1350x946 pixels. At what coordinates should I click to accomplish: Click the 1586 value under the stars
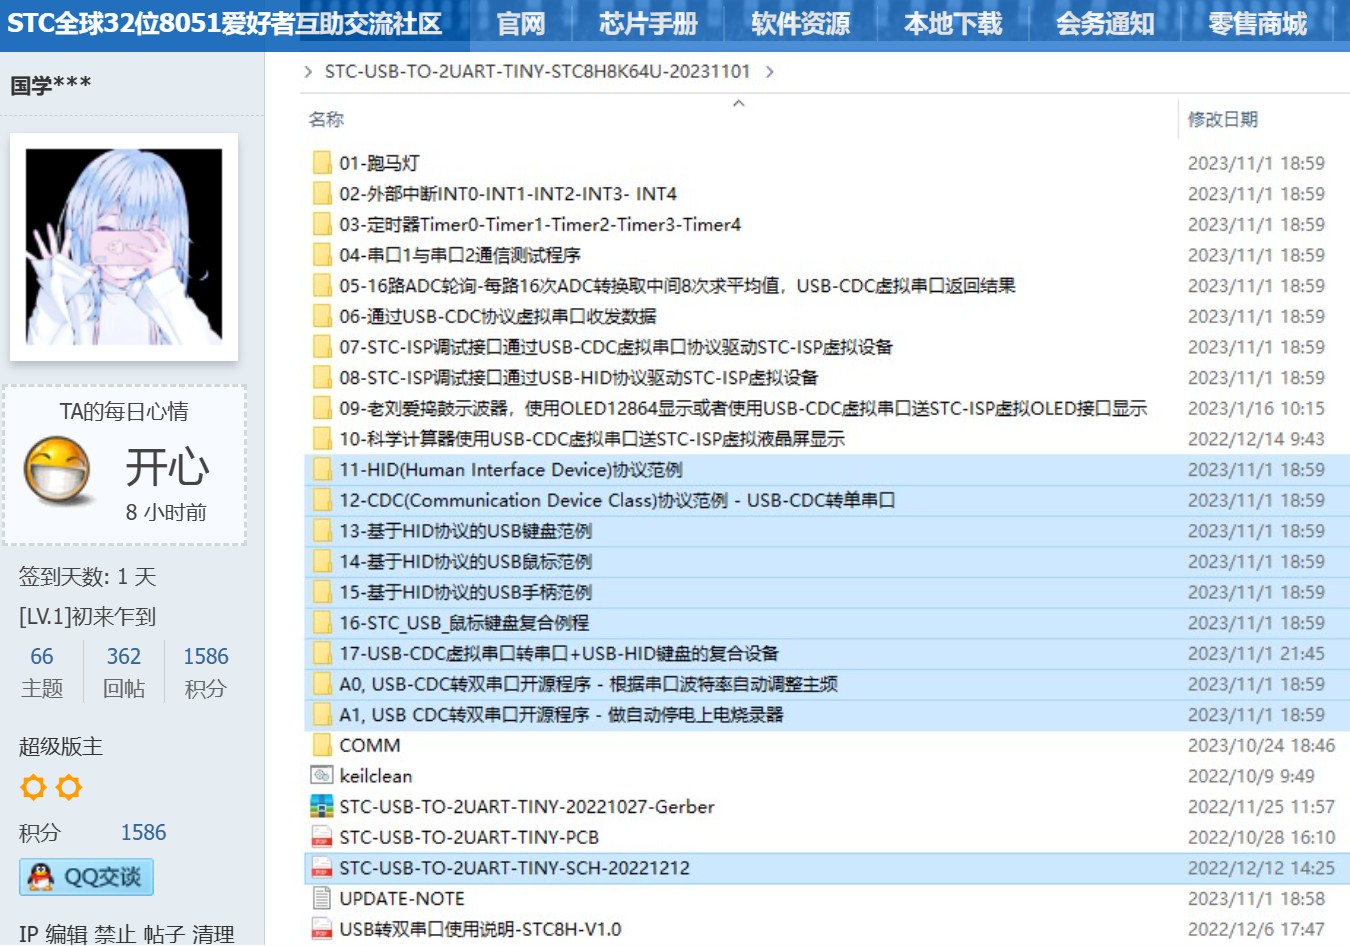(144, 833)
